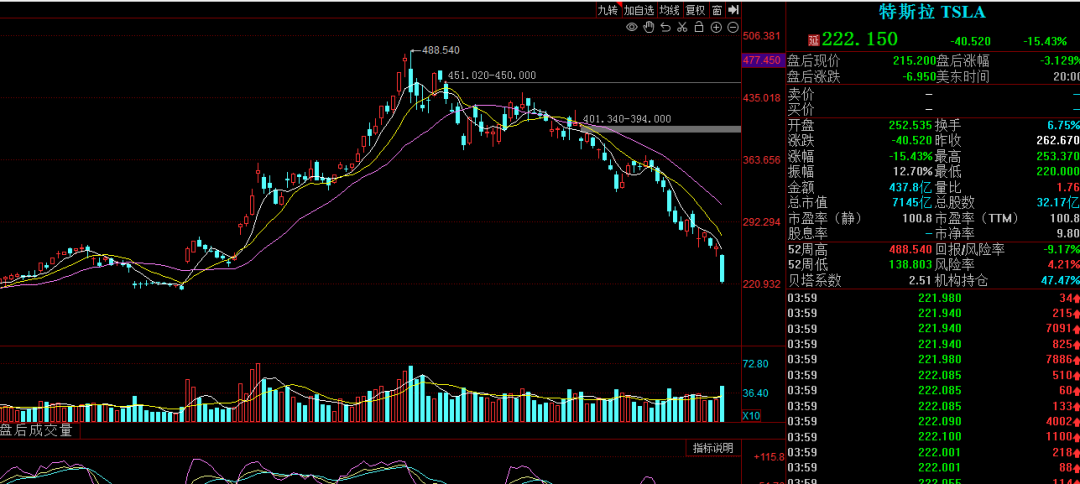
Task: Click the 506.381 top price axis label
Action: tap(762, 36)
